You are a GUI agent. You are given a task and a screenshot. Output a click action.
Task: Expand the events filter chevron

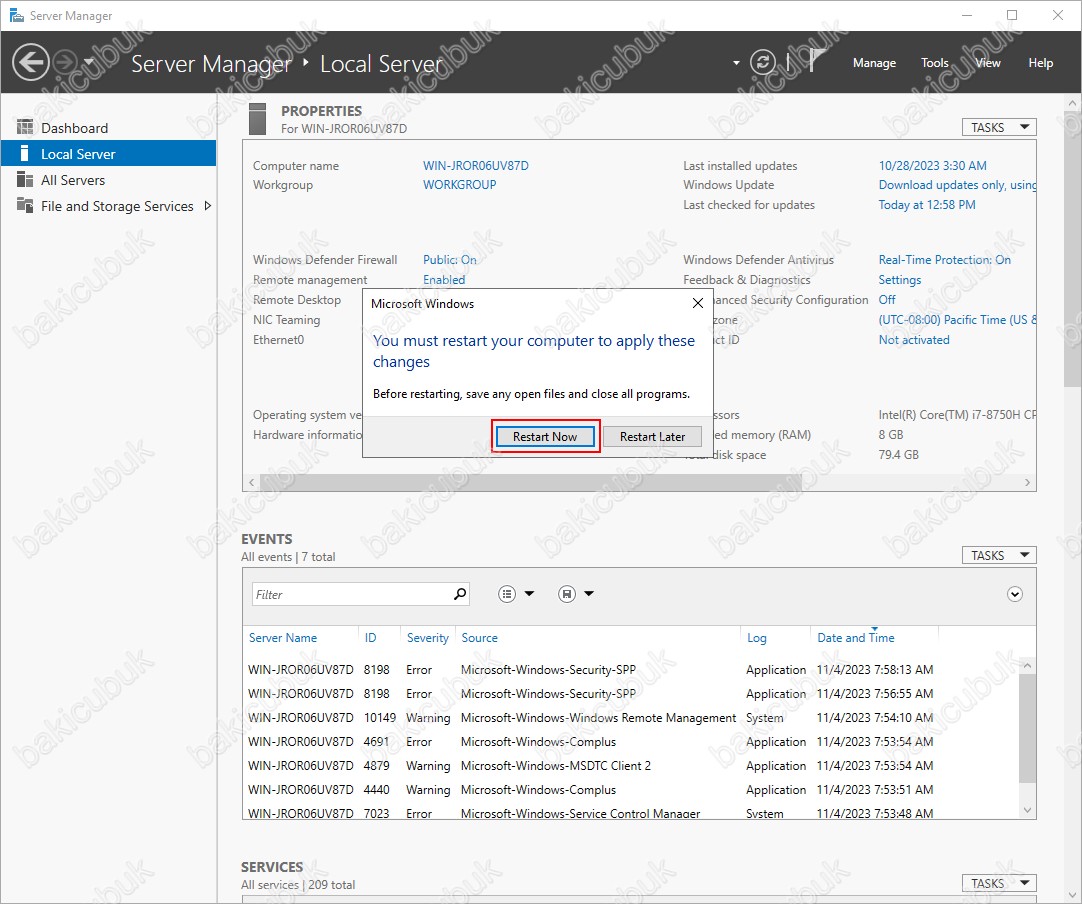tap(1014, 594)
